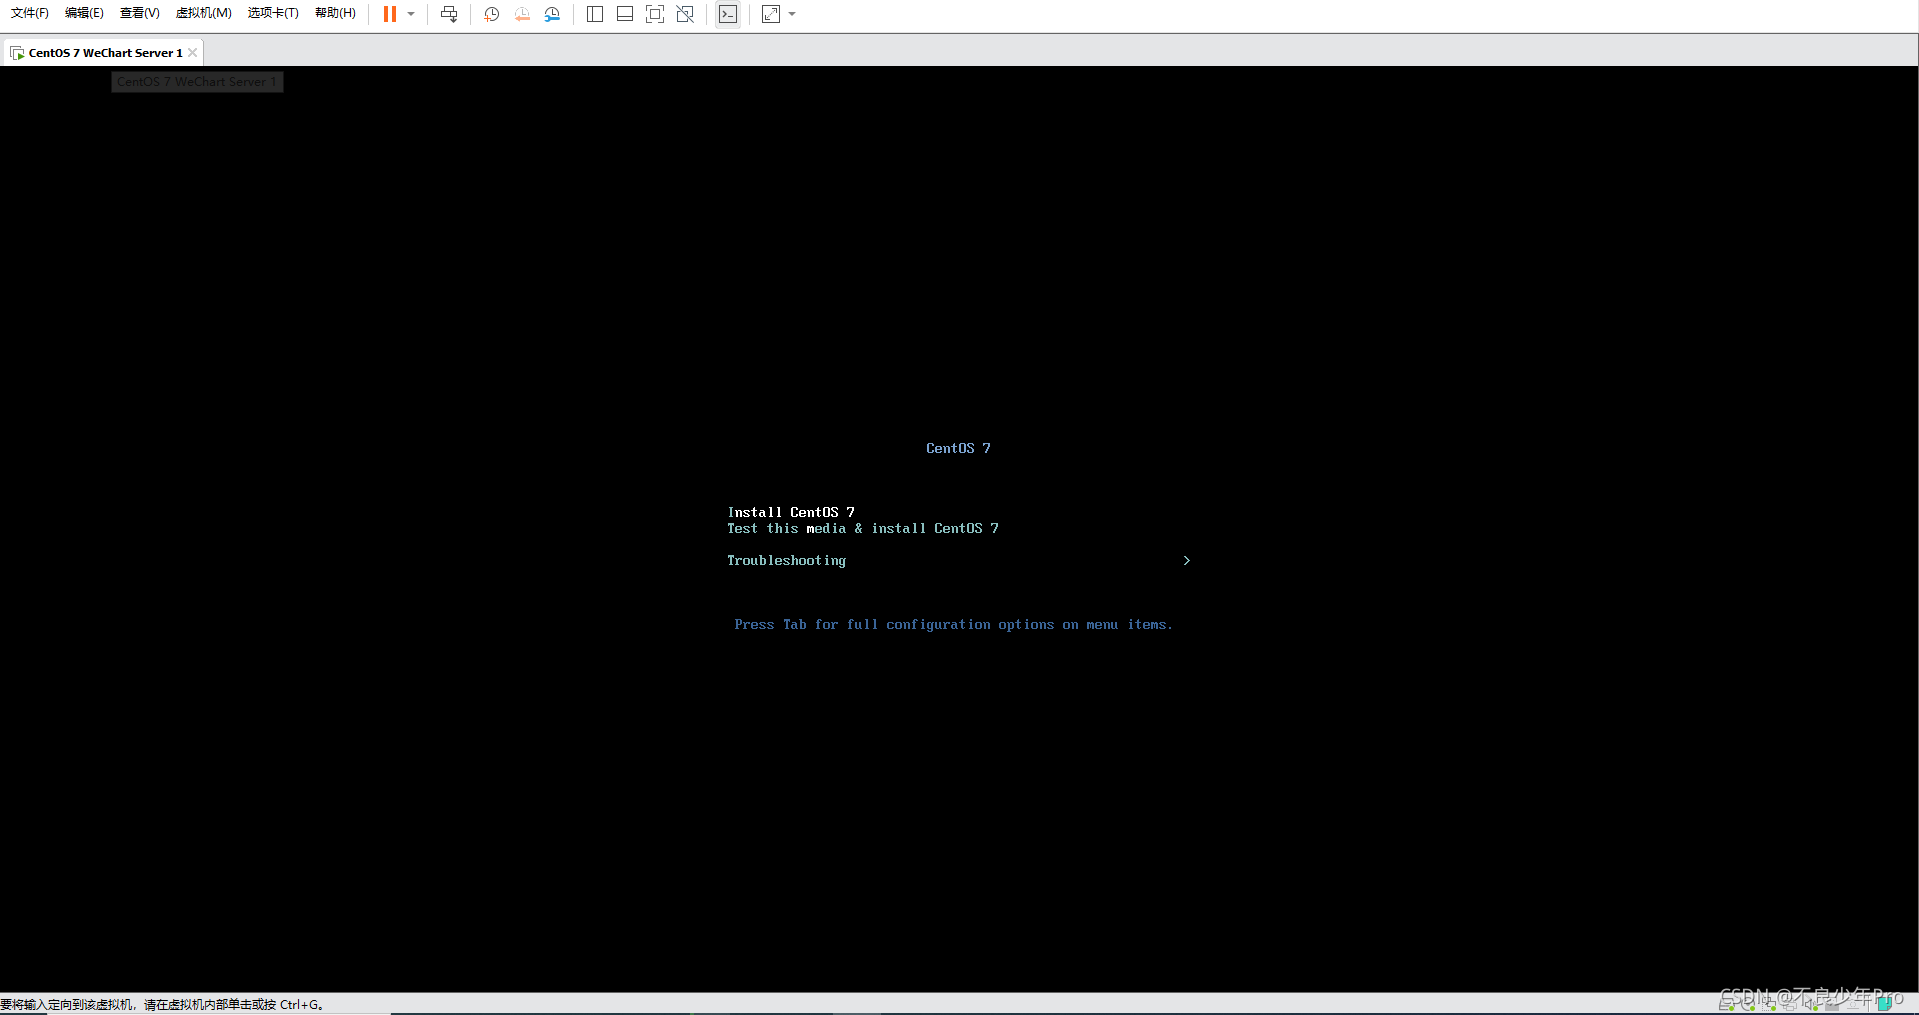Open the 查看(V) menu
Screen dimensions: 1919x1015
(x=139, y=13)
